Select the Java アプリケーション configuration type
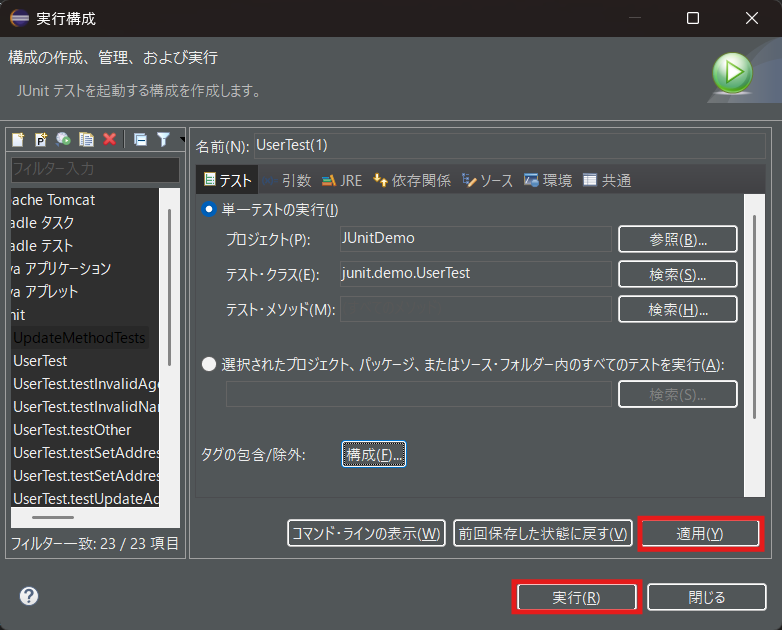The height and width of the screenshot is (630, 782). tap(61, 269)
